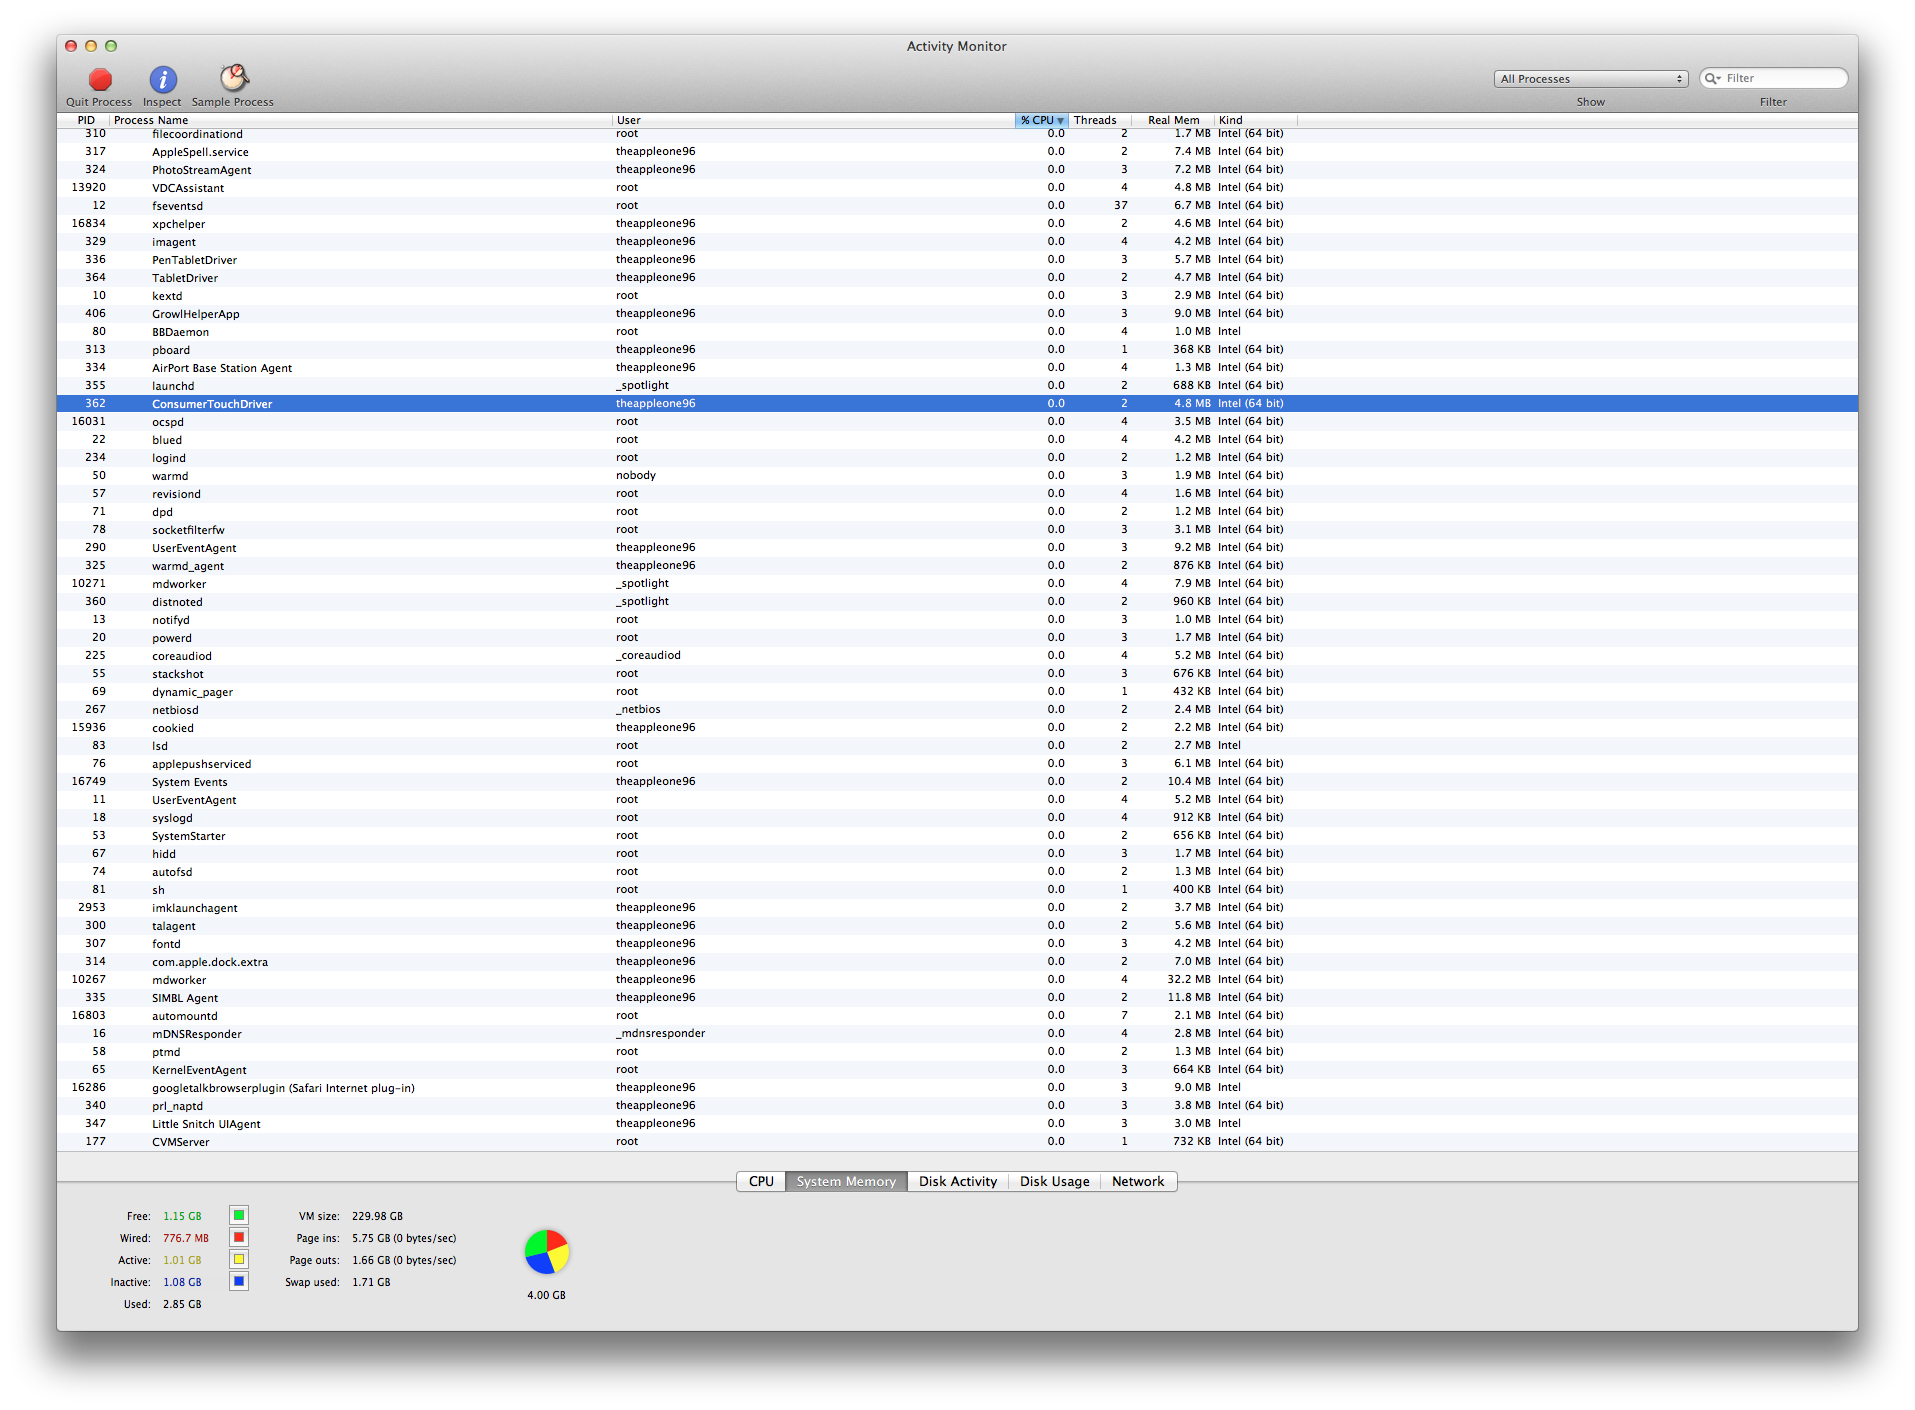This screenshot has width=1915, height=1410.
Task: Select the pboard process row
Action: point(957,350)
